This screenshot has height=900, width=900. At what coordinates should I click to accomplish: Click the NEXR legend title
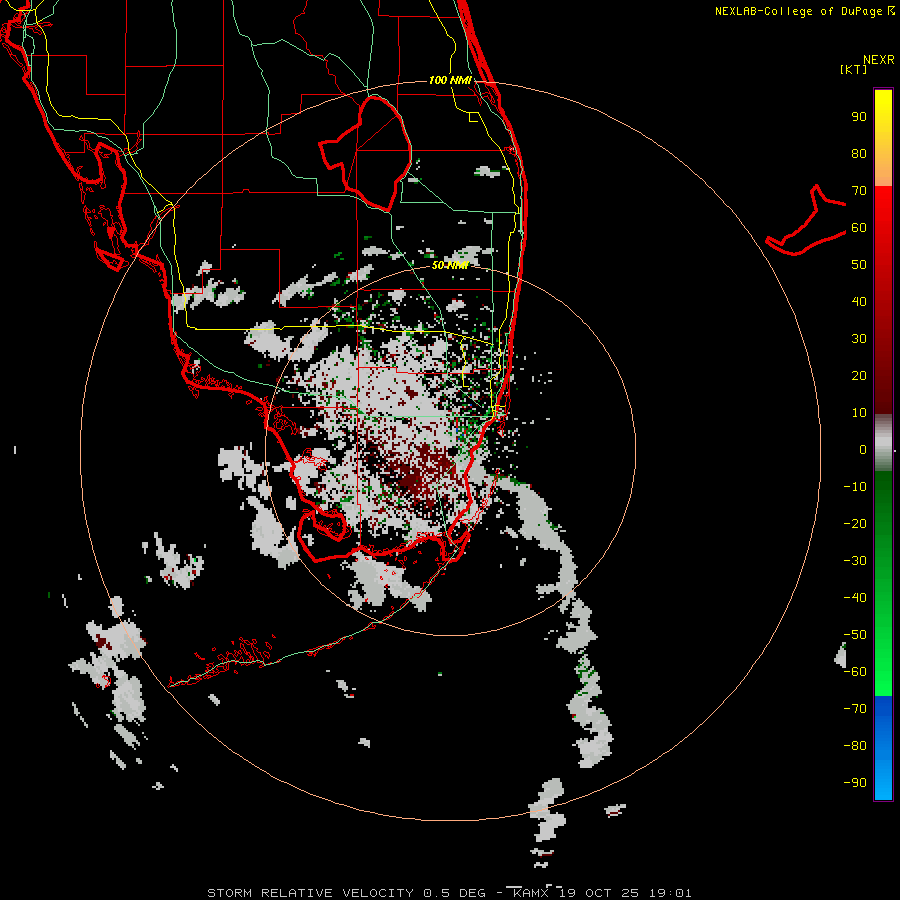[x=878, y=60]
